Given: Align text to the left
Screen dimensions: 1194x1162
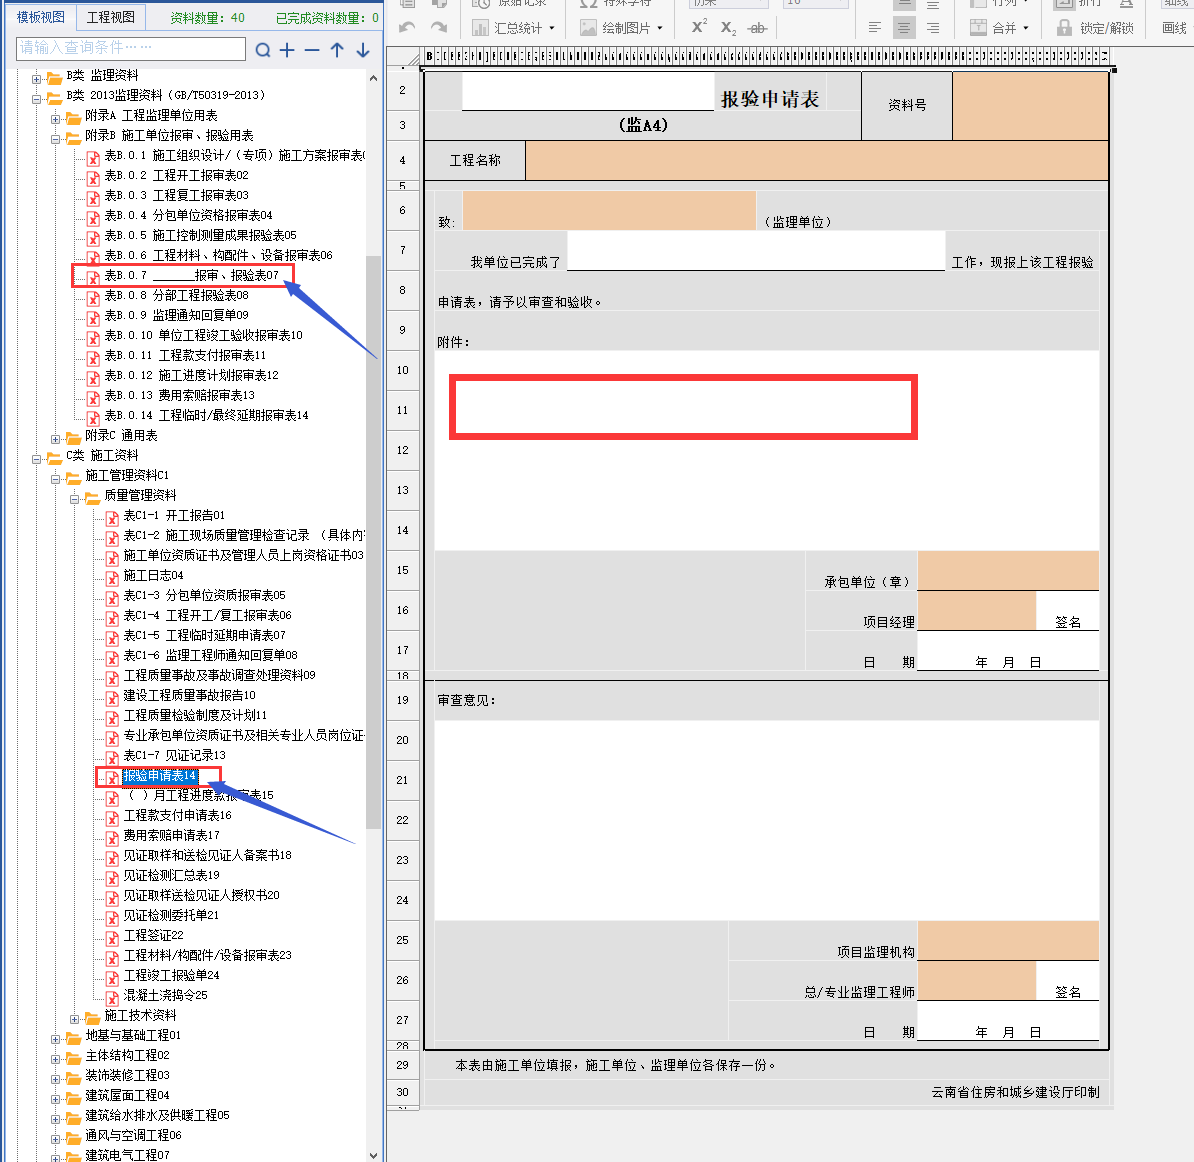Looking at the screenshot, I should pyautogui.click(x=875, y=28).
